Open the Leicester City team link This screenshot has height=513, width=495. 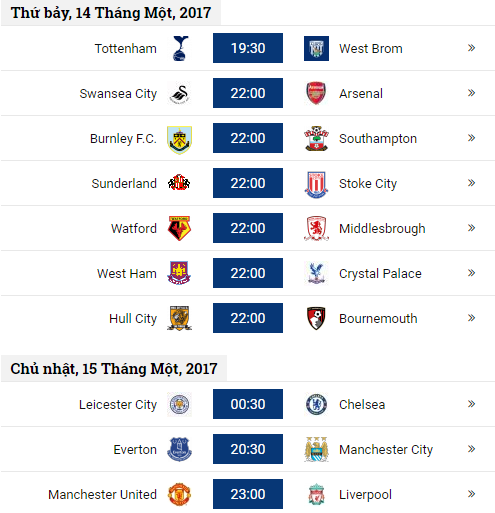pyautogui.click(x=118, y=405)
